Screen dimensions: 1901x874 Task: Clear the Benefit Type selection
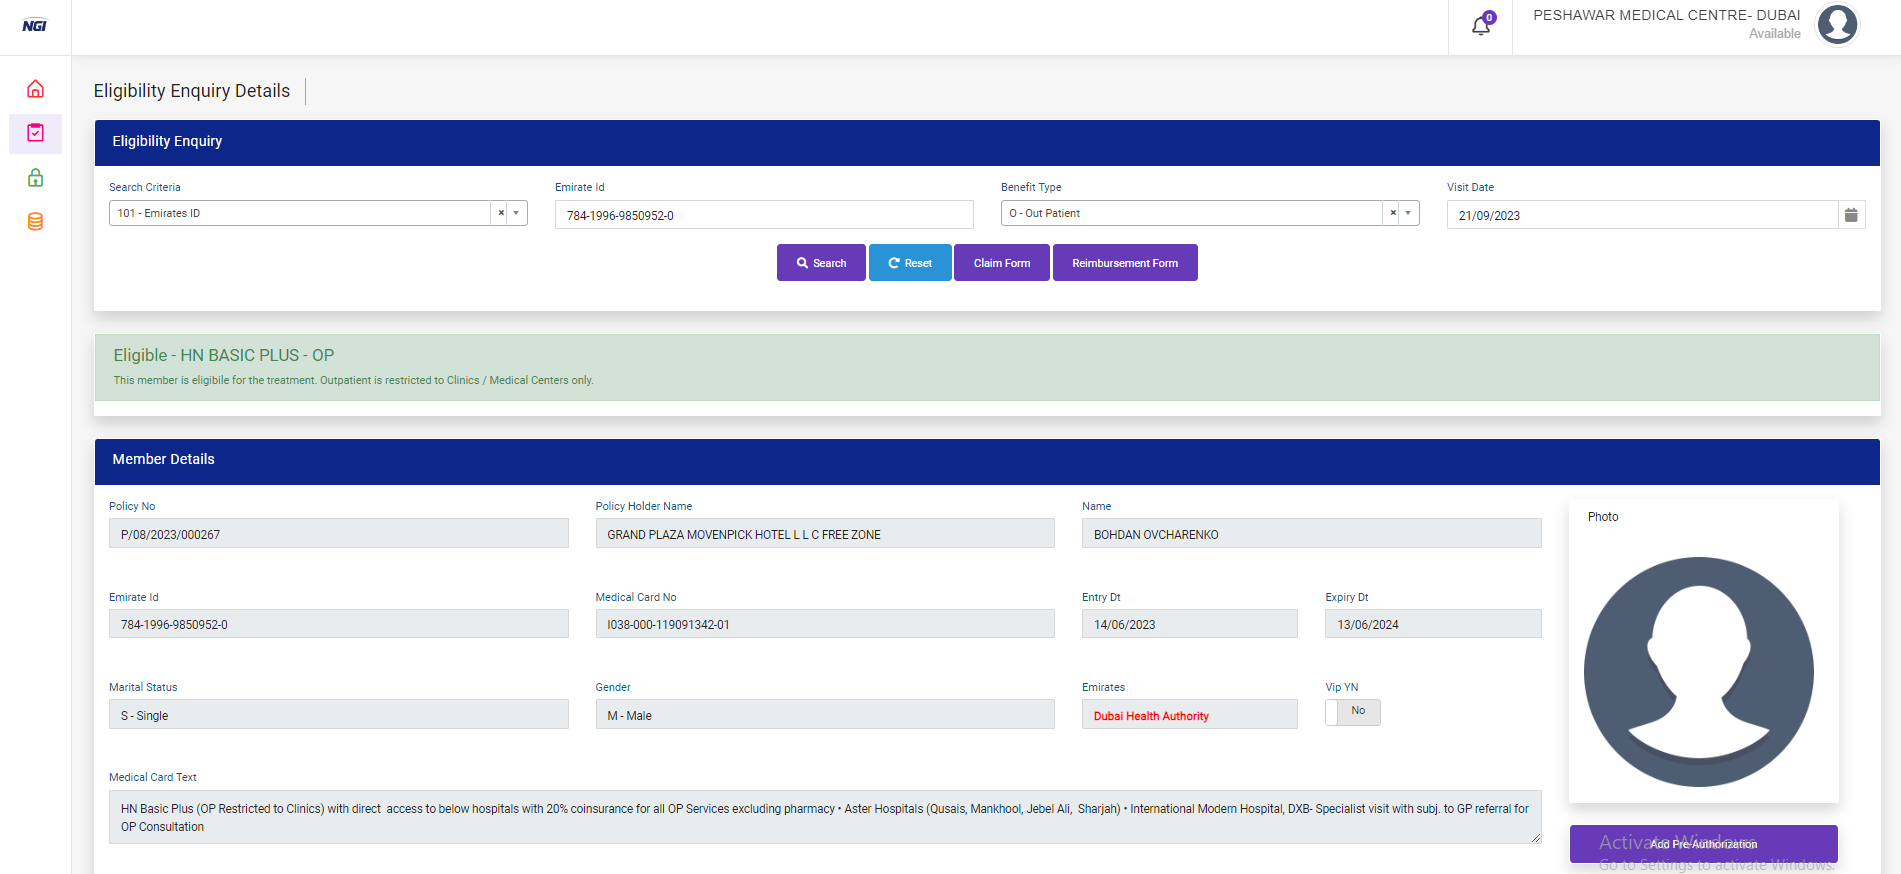click(x=1393, y=213)
